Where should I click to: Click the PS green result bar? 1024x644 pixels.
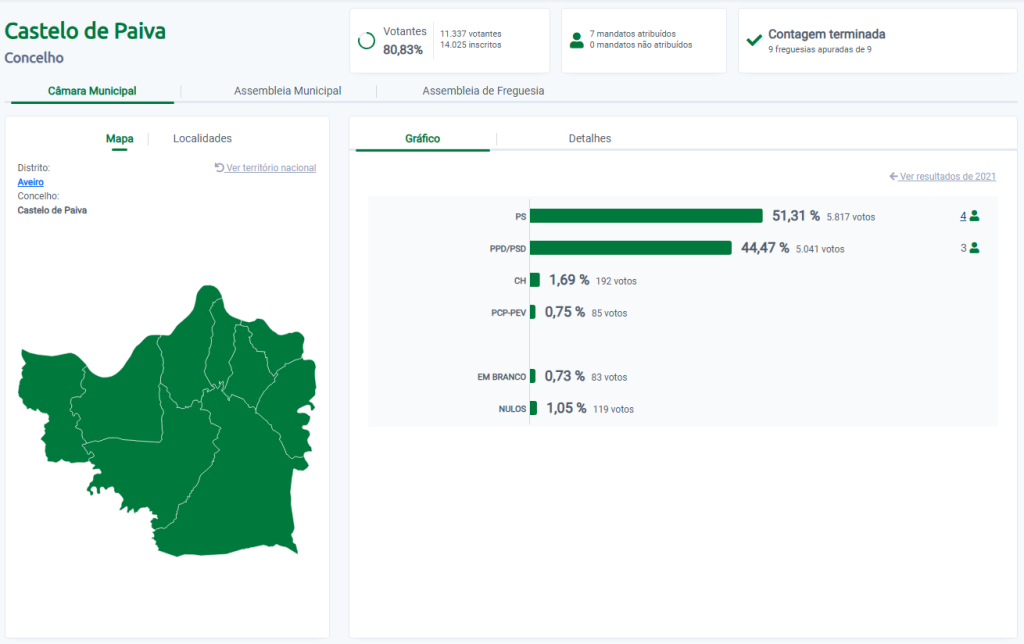pos(646,216)
